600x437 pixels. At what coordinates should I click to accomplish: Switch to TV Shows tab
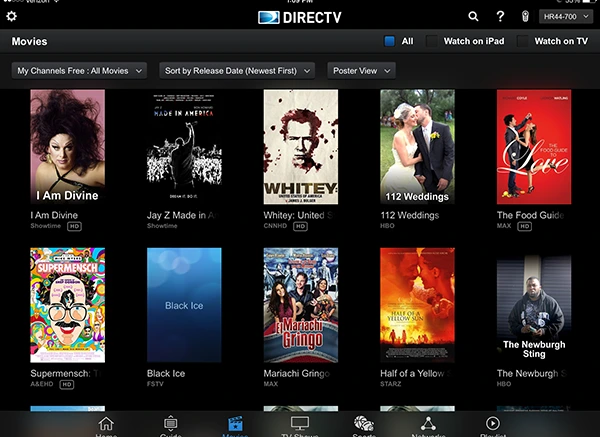point(300,425)
